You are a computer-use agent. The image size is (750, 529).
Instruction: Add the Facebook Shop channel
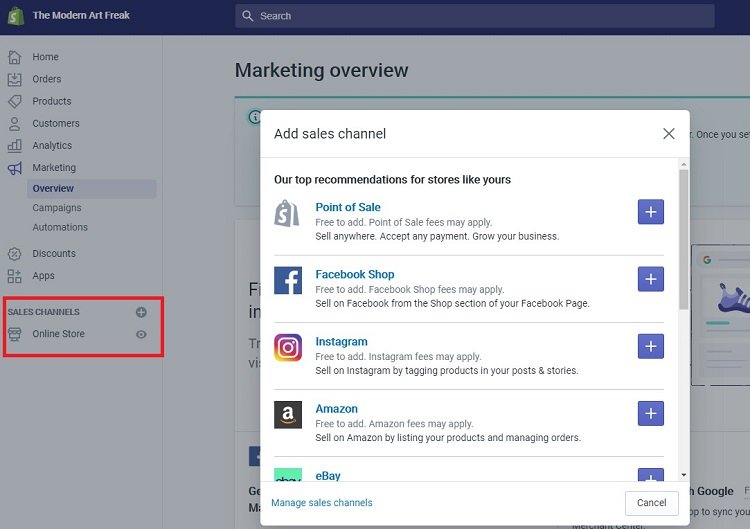[x=651, y=279]
